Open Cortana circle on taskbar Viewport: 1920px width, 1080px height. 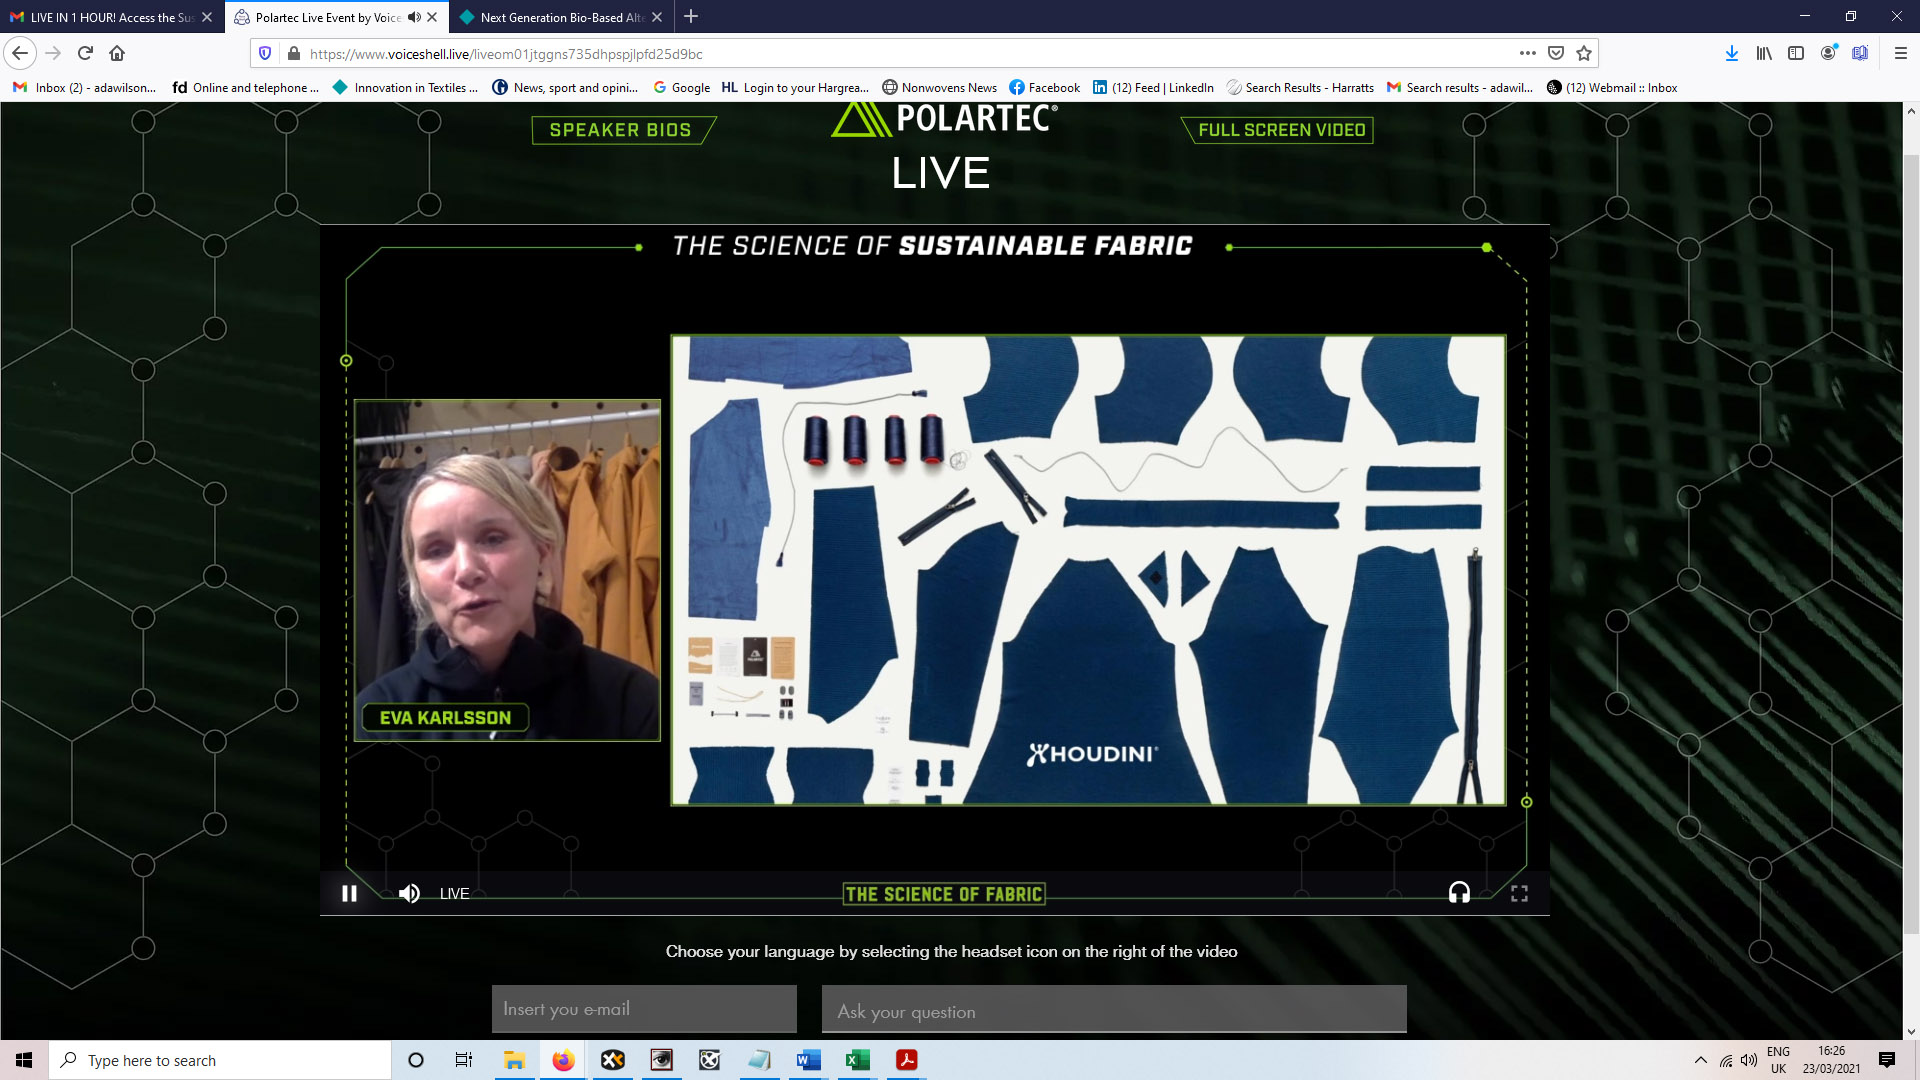tap(416, 1060)
